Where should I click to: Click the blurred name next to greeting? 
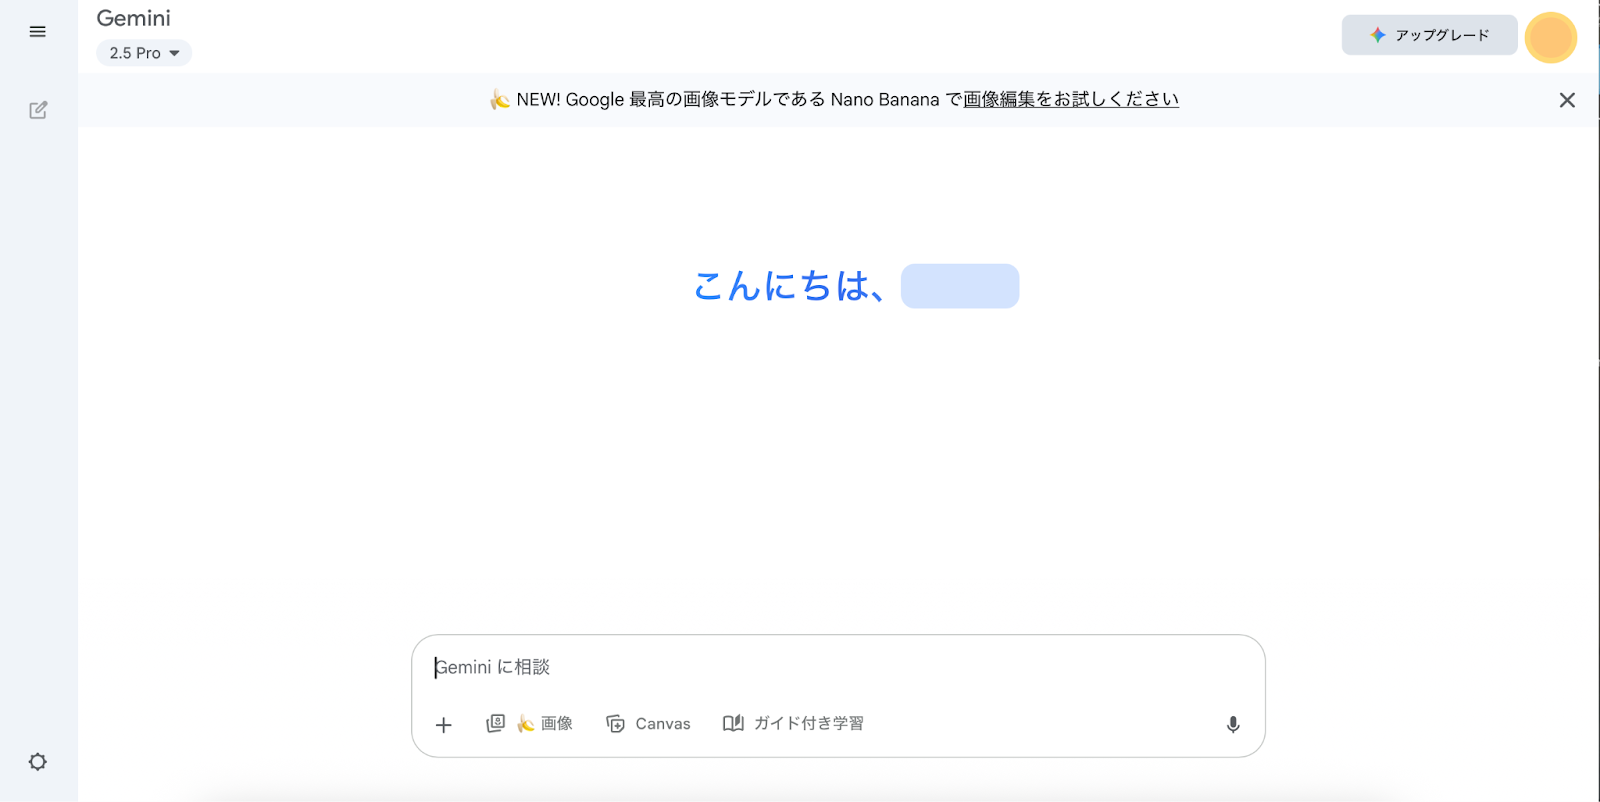pos(960,286)
